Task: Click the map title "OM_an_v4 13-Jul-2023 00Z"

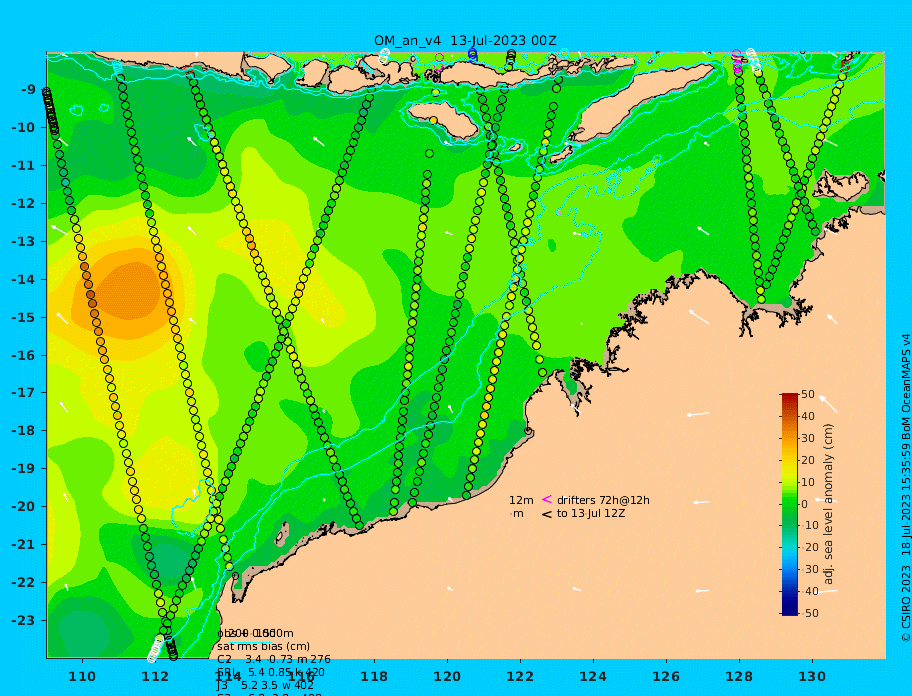Action: [465, 41]
